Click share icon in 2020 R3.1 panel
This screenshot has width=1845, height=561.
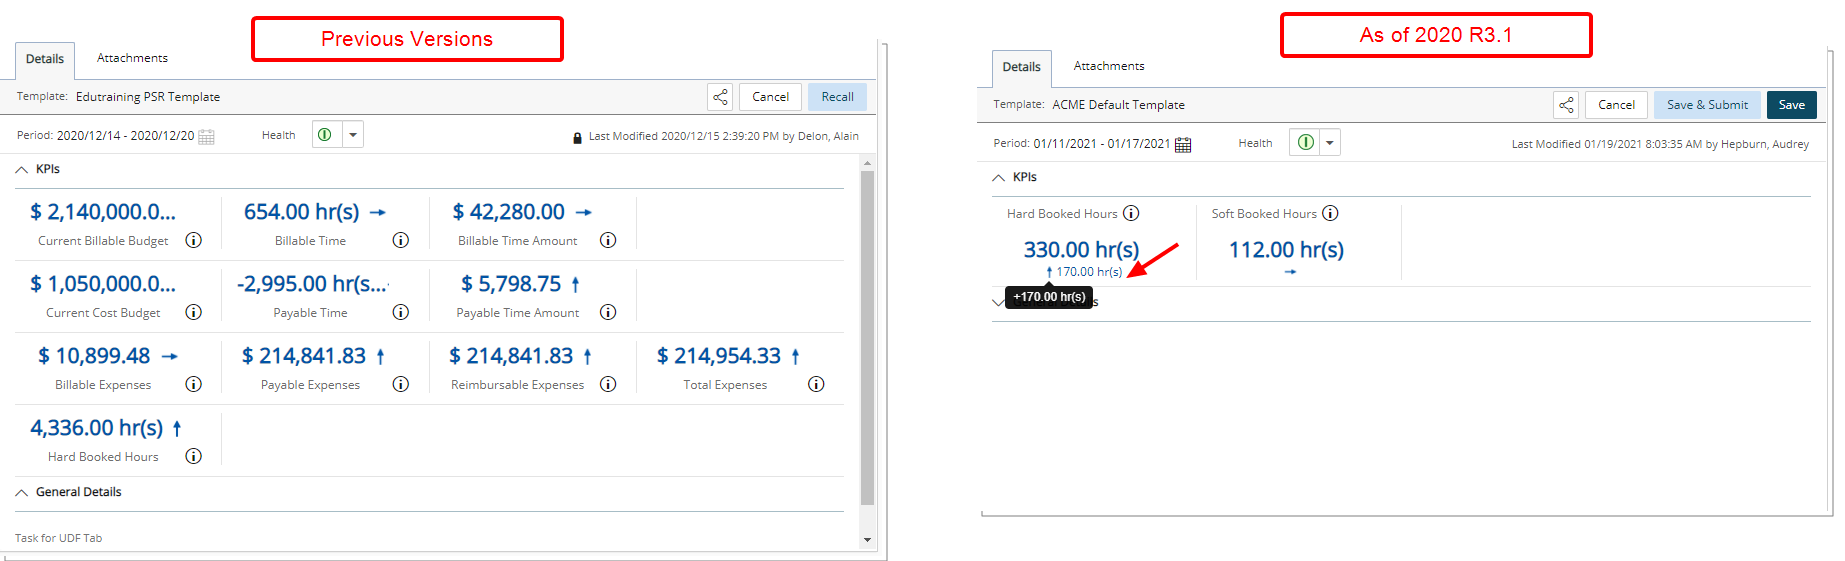point(1566,105)
